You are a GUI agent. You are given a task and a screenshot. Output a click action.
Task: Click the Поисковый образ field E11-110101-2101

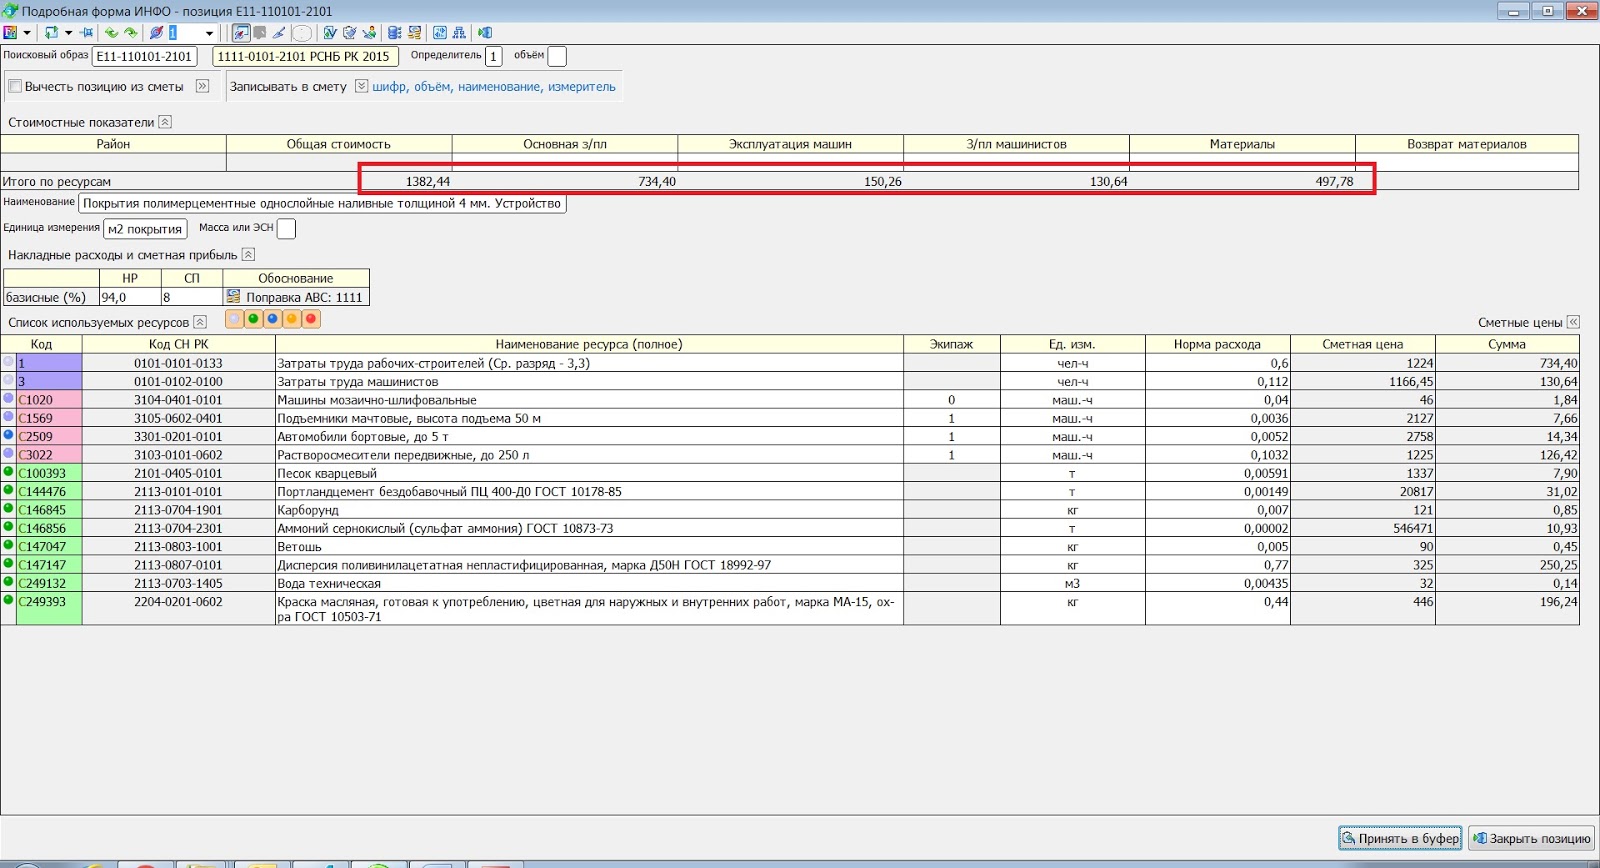(x=144, y=57)
